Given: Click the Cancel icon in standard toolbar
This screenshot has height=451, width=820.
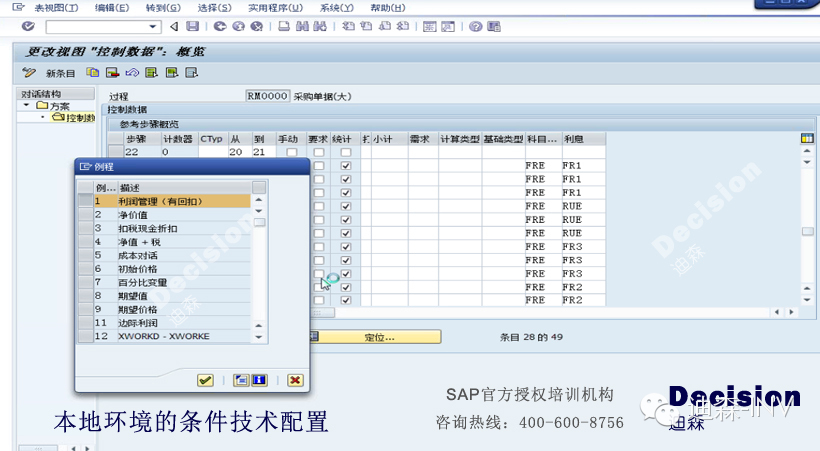Looking at the screenshot, I should click(257, 26).
